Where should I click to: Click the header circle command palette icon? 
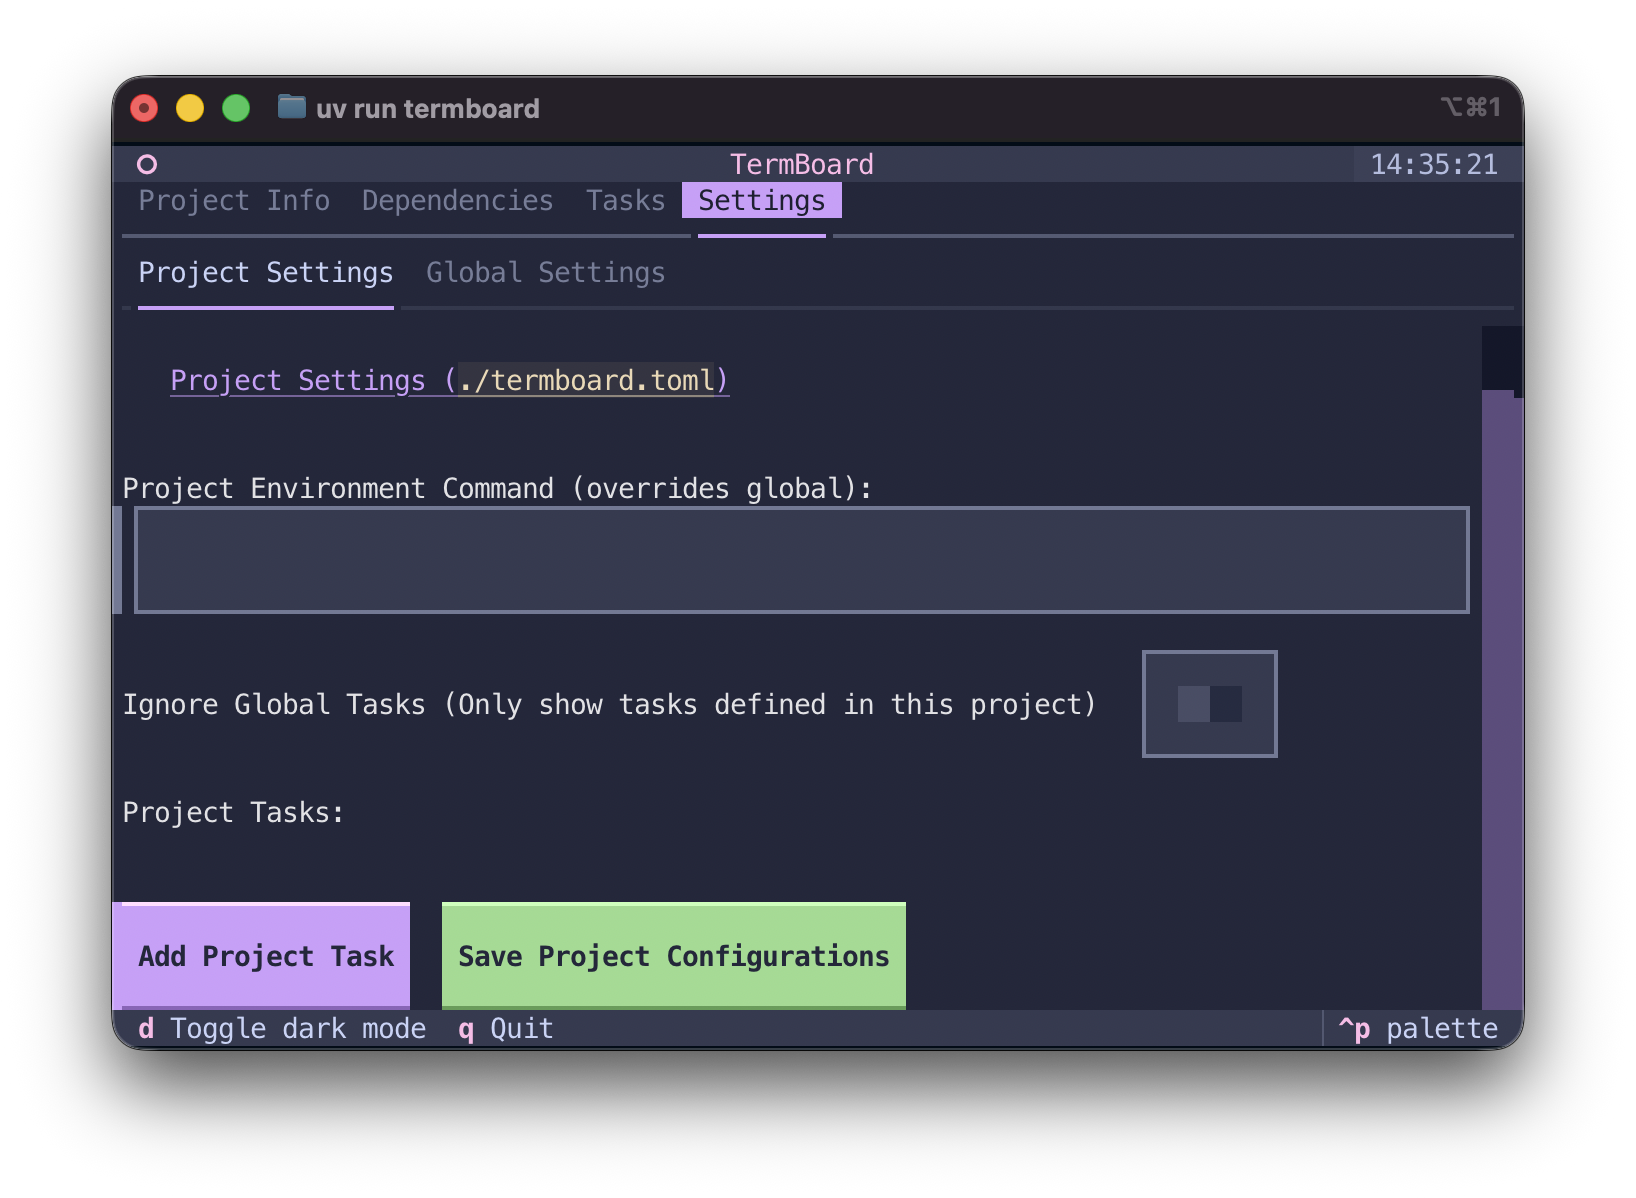coord(147,164)
